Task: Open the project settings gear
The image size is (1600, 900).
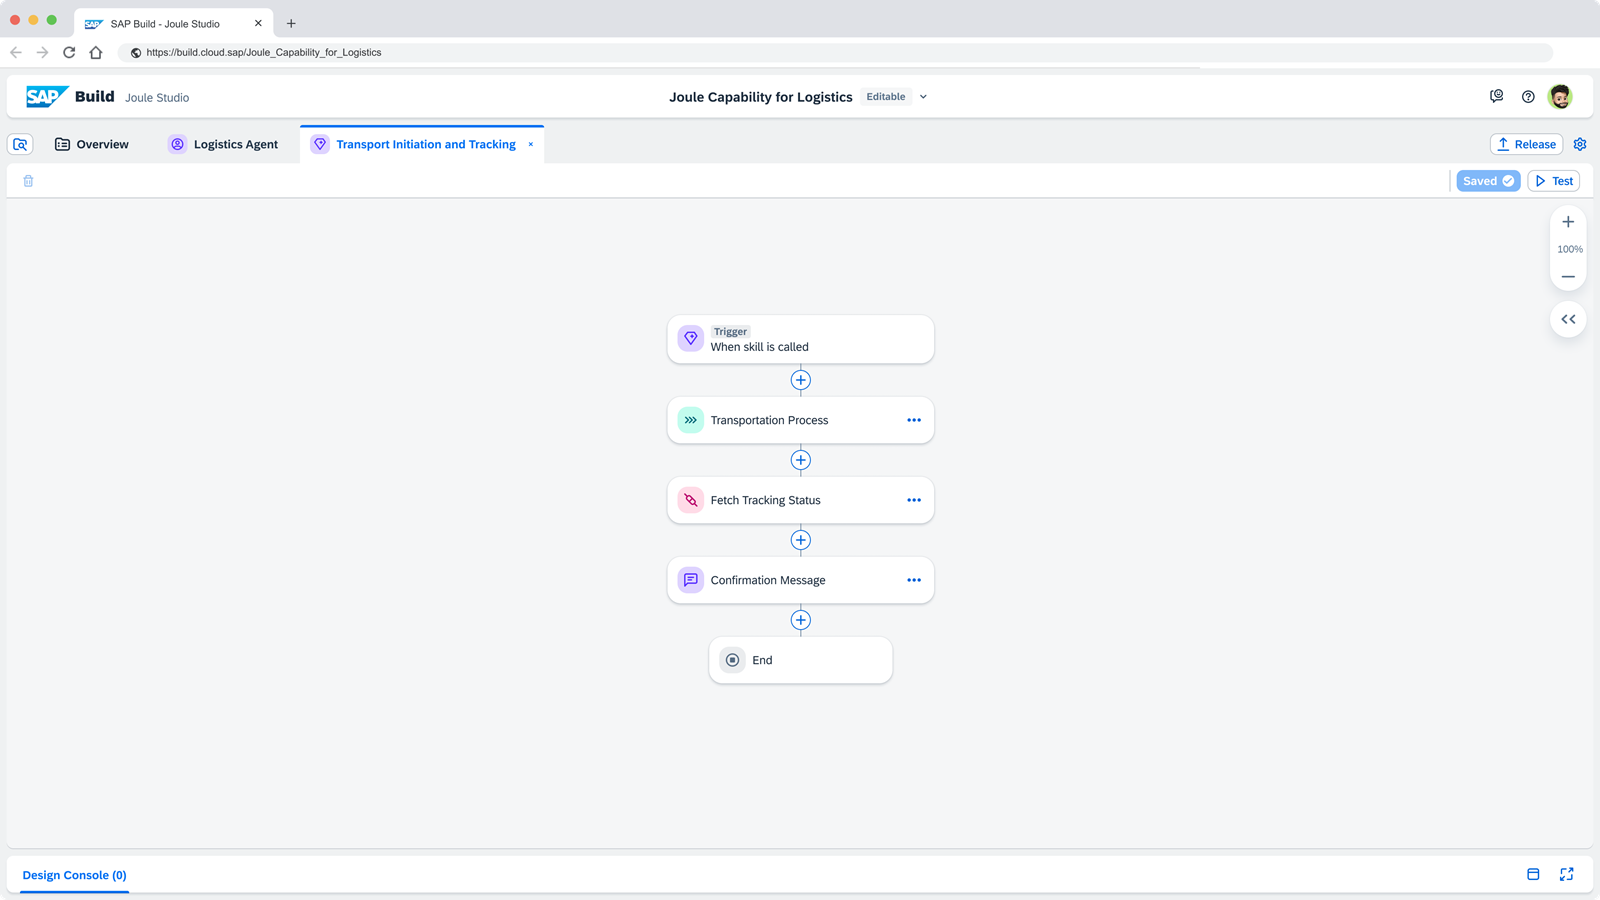Action: tap(1580, 144)
